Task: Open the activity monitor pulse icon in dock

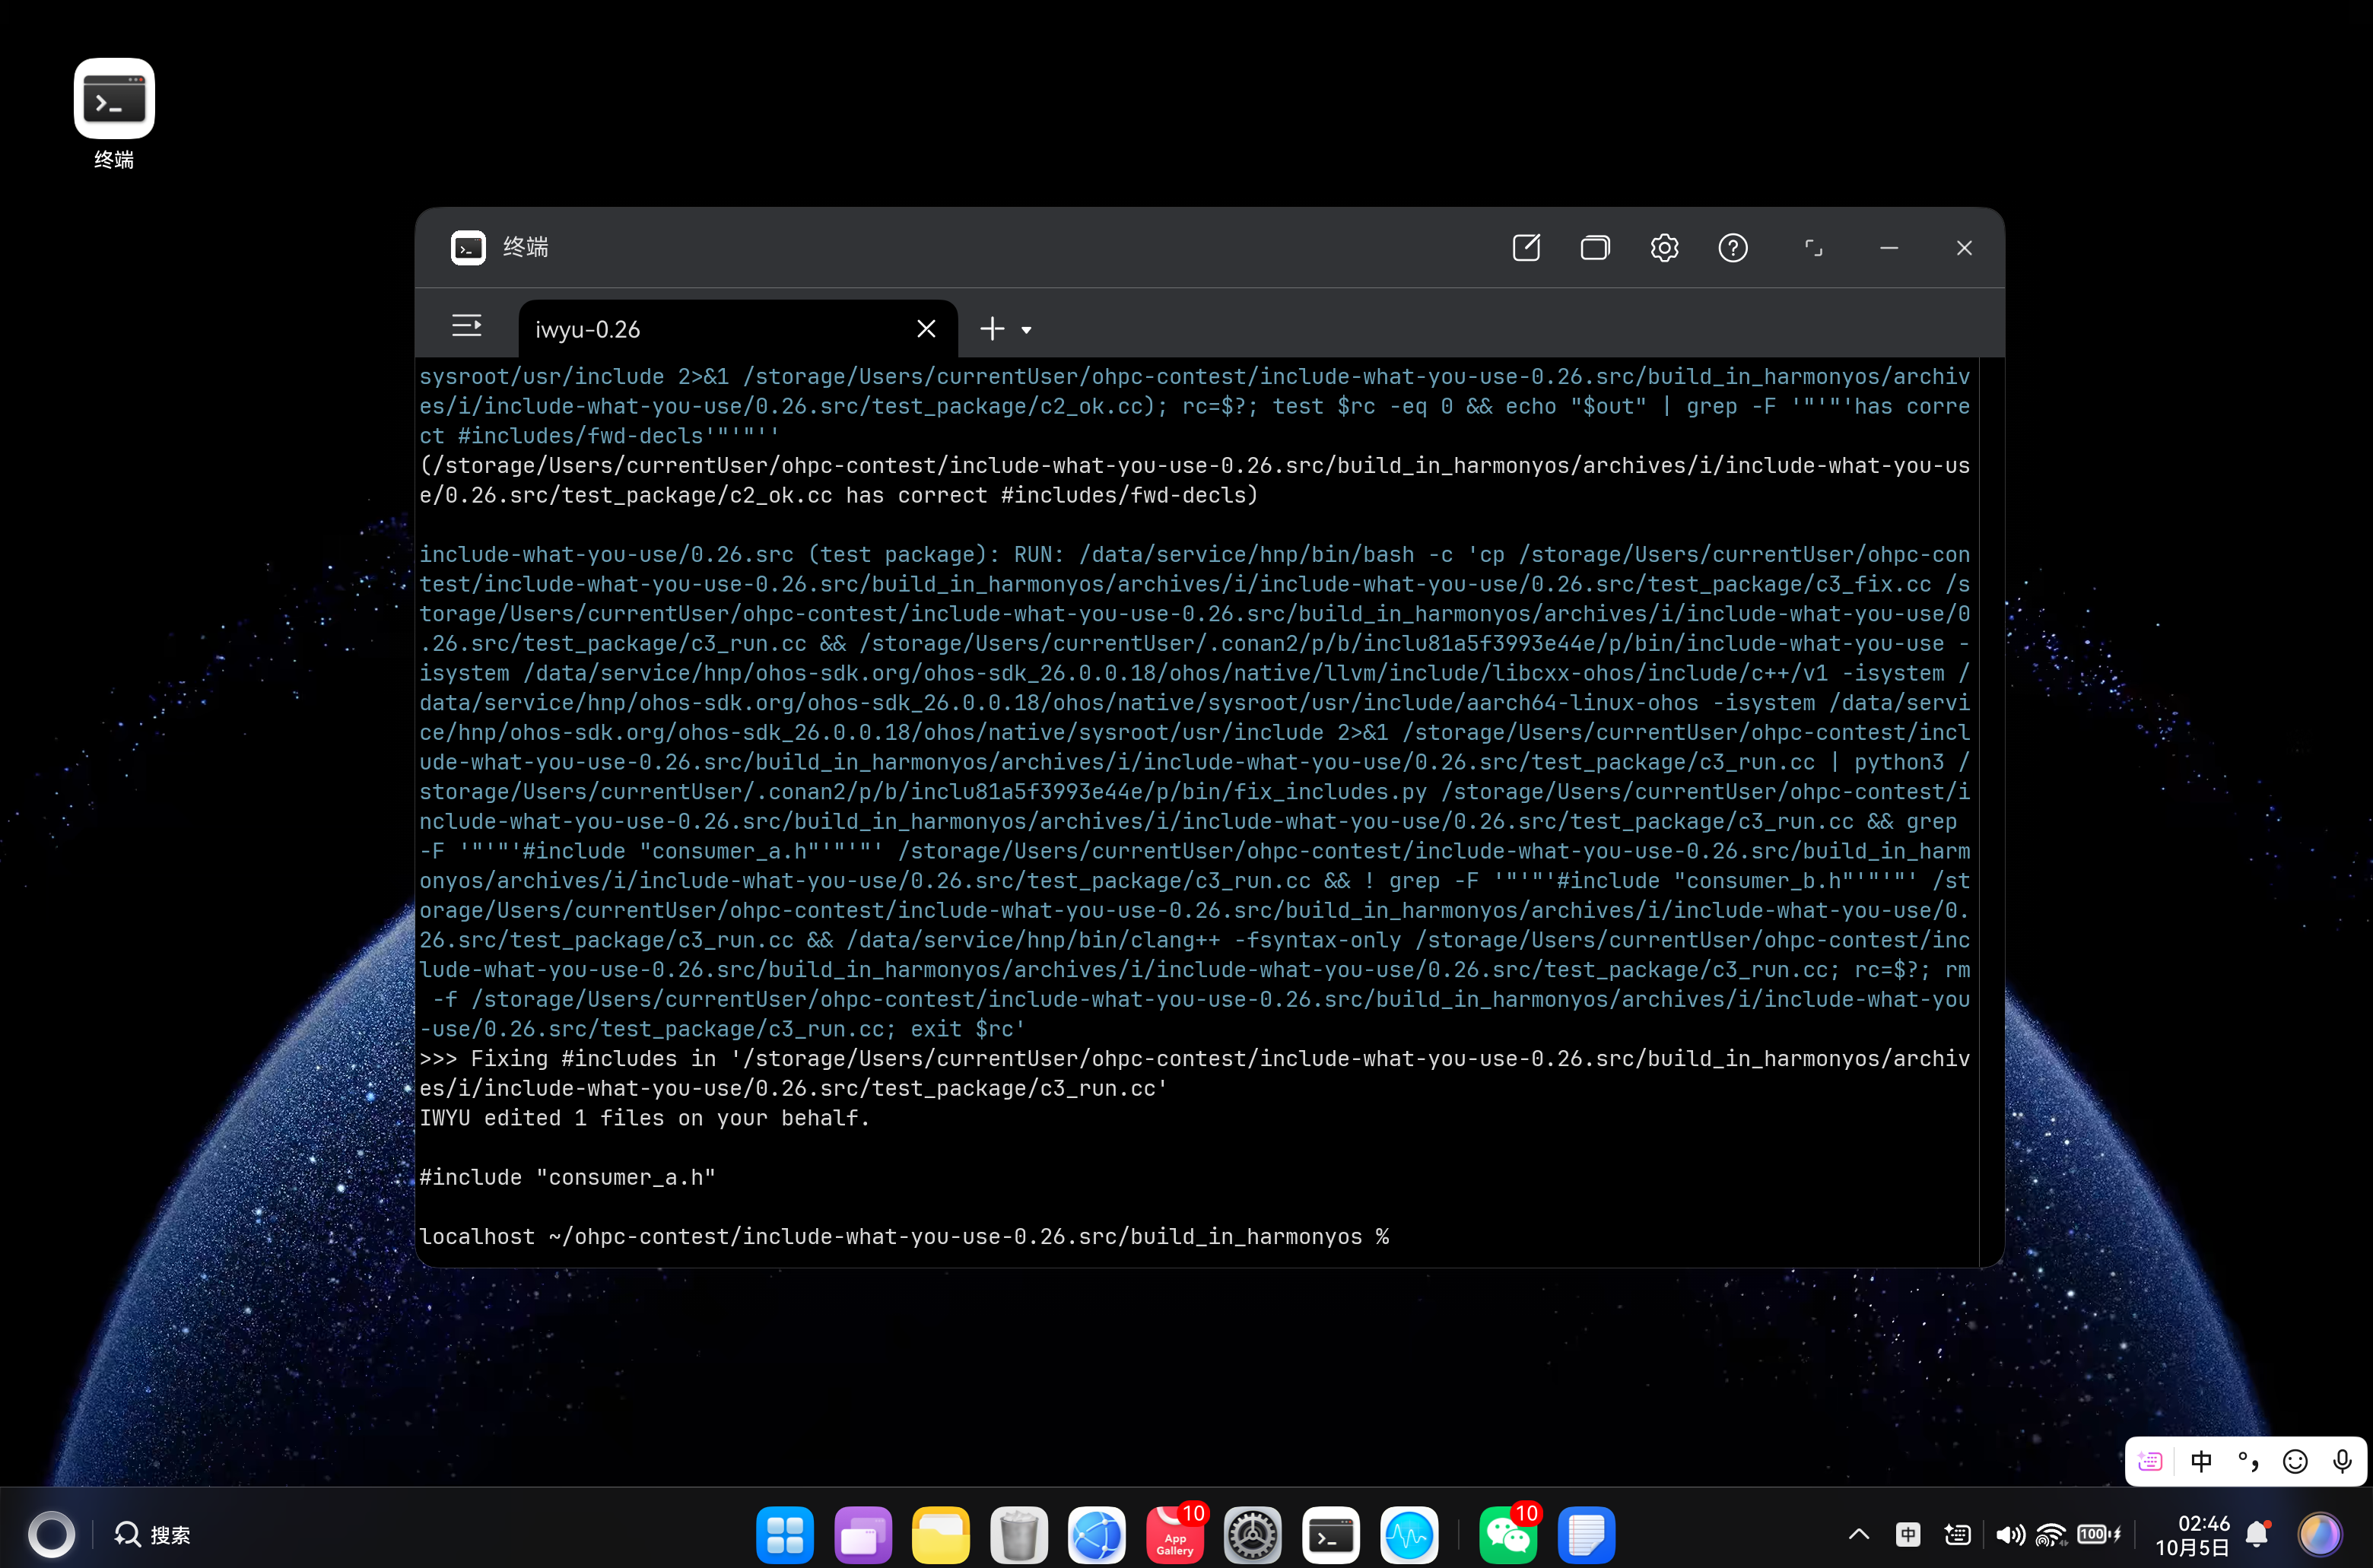Action: [1409, 1534]
